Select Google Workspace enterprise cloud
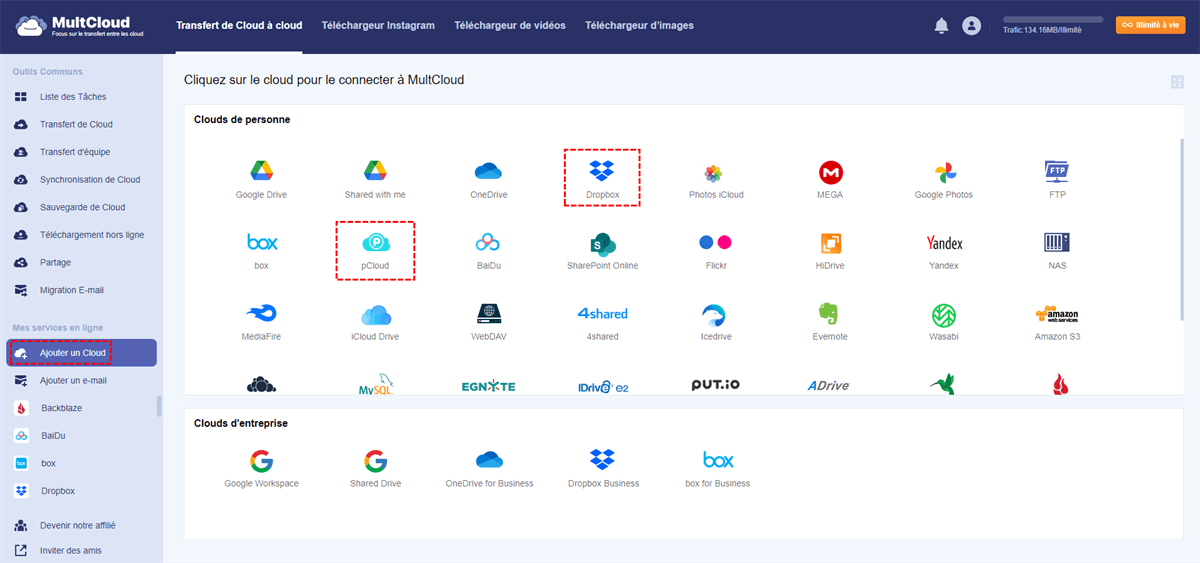The image size is (1200, 563). pyautogui.click(x=261, y=468)
